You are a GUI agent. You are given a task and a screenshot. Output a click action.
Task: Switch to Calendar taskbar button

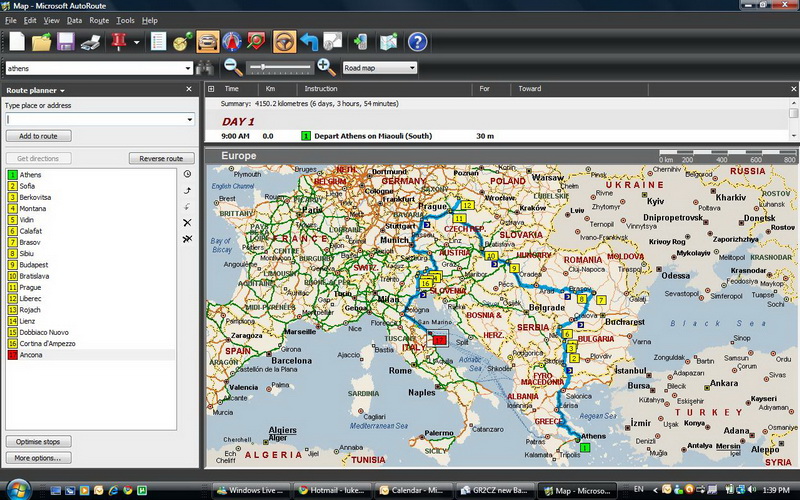point(414,490)
